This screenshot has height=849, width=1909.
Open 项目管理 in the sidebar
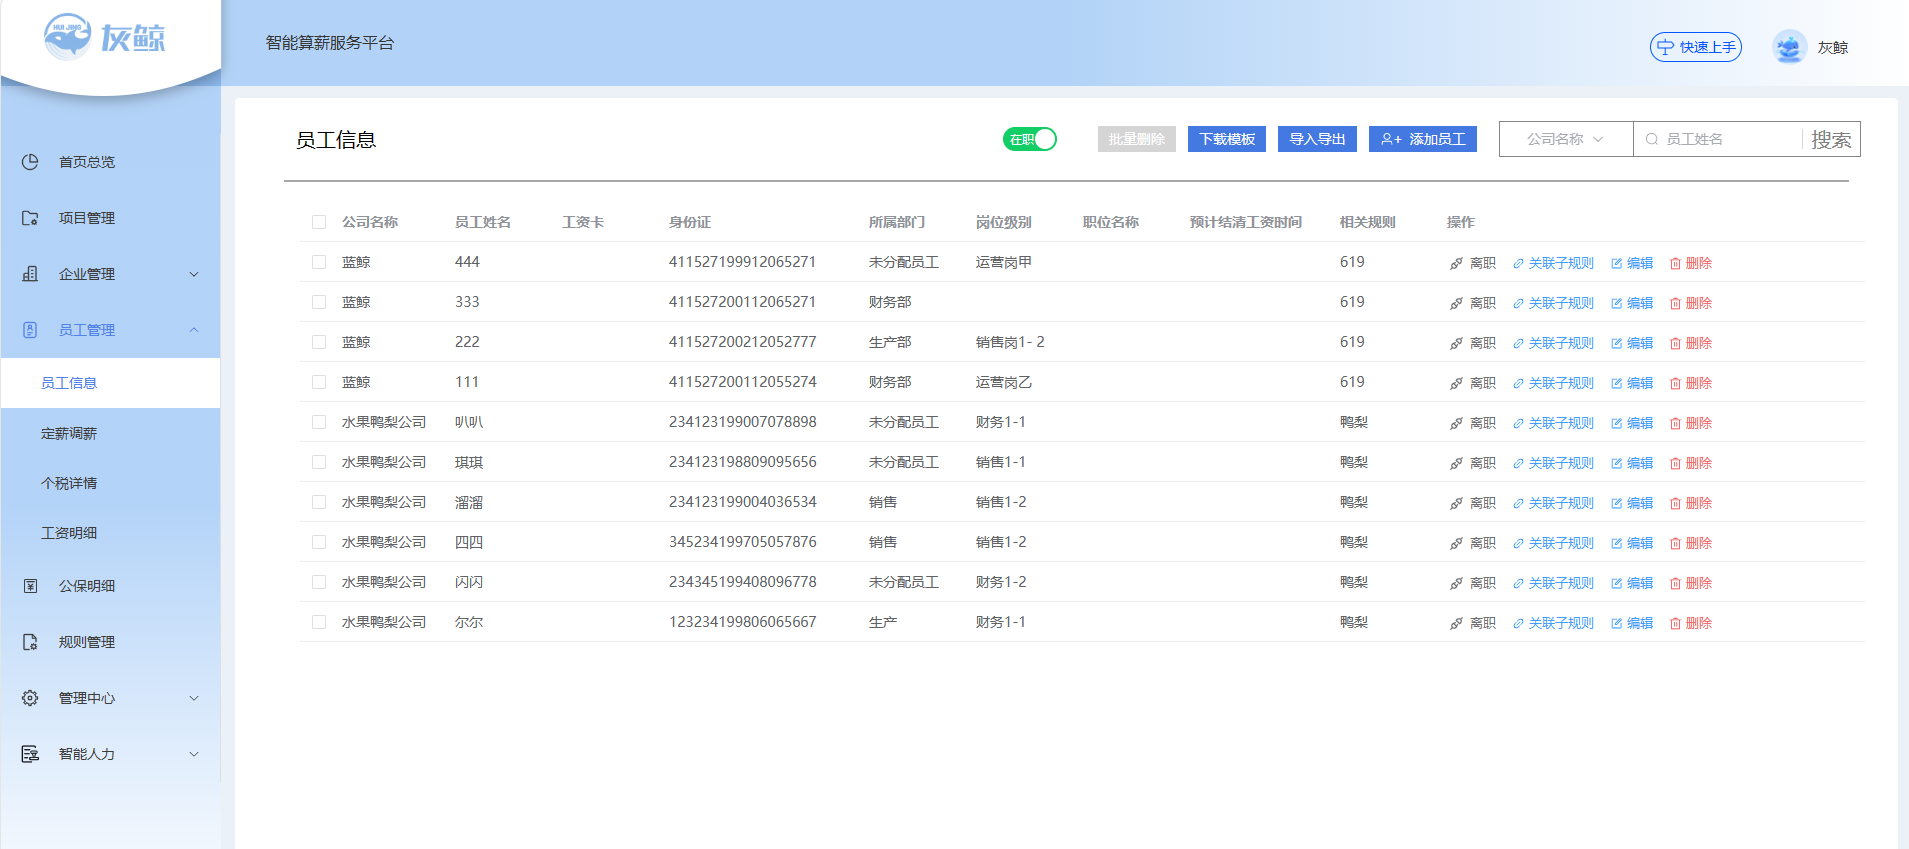[110, 218]
